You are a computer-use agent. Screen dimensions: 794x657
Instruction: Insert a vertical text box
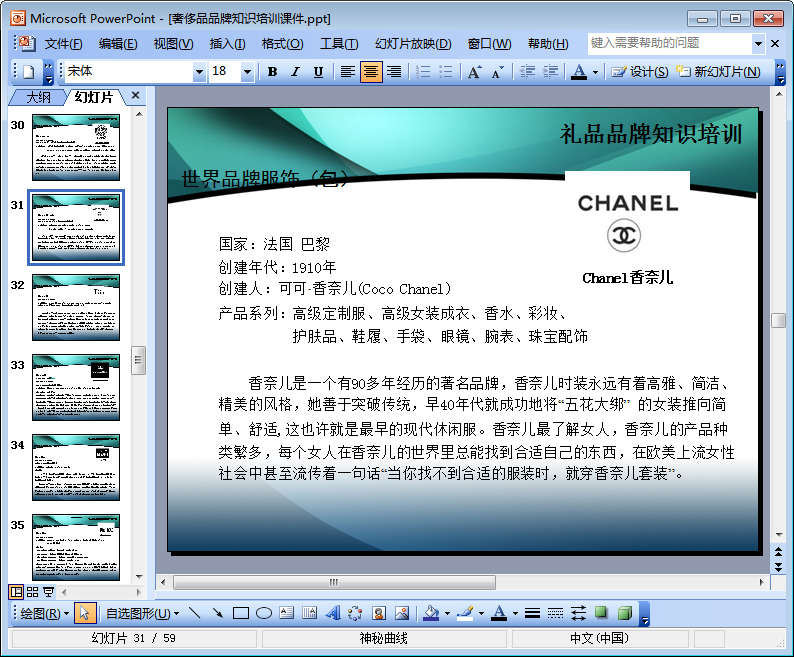click(309, 613)
